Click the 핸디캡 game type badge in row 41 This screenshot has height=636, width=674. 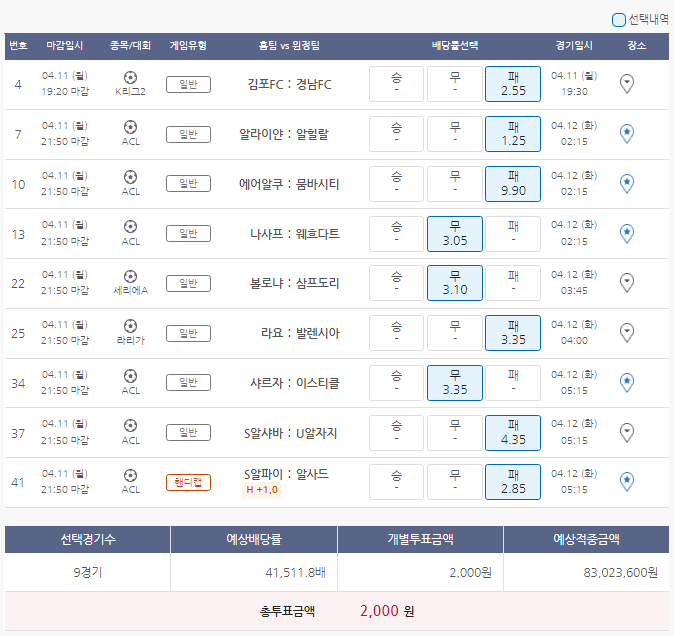click(188, 482)
